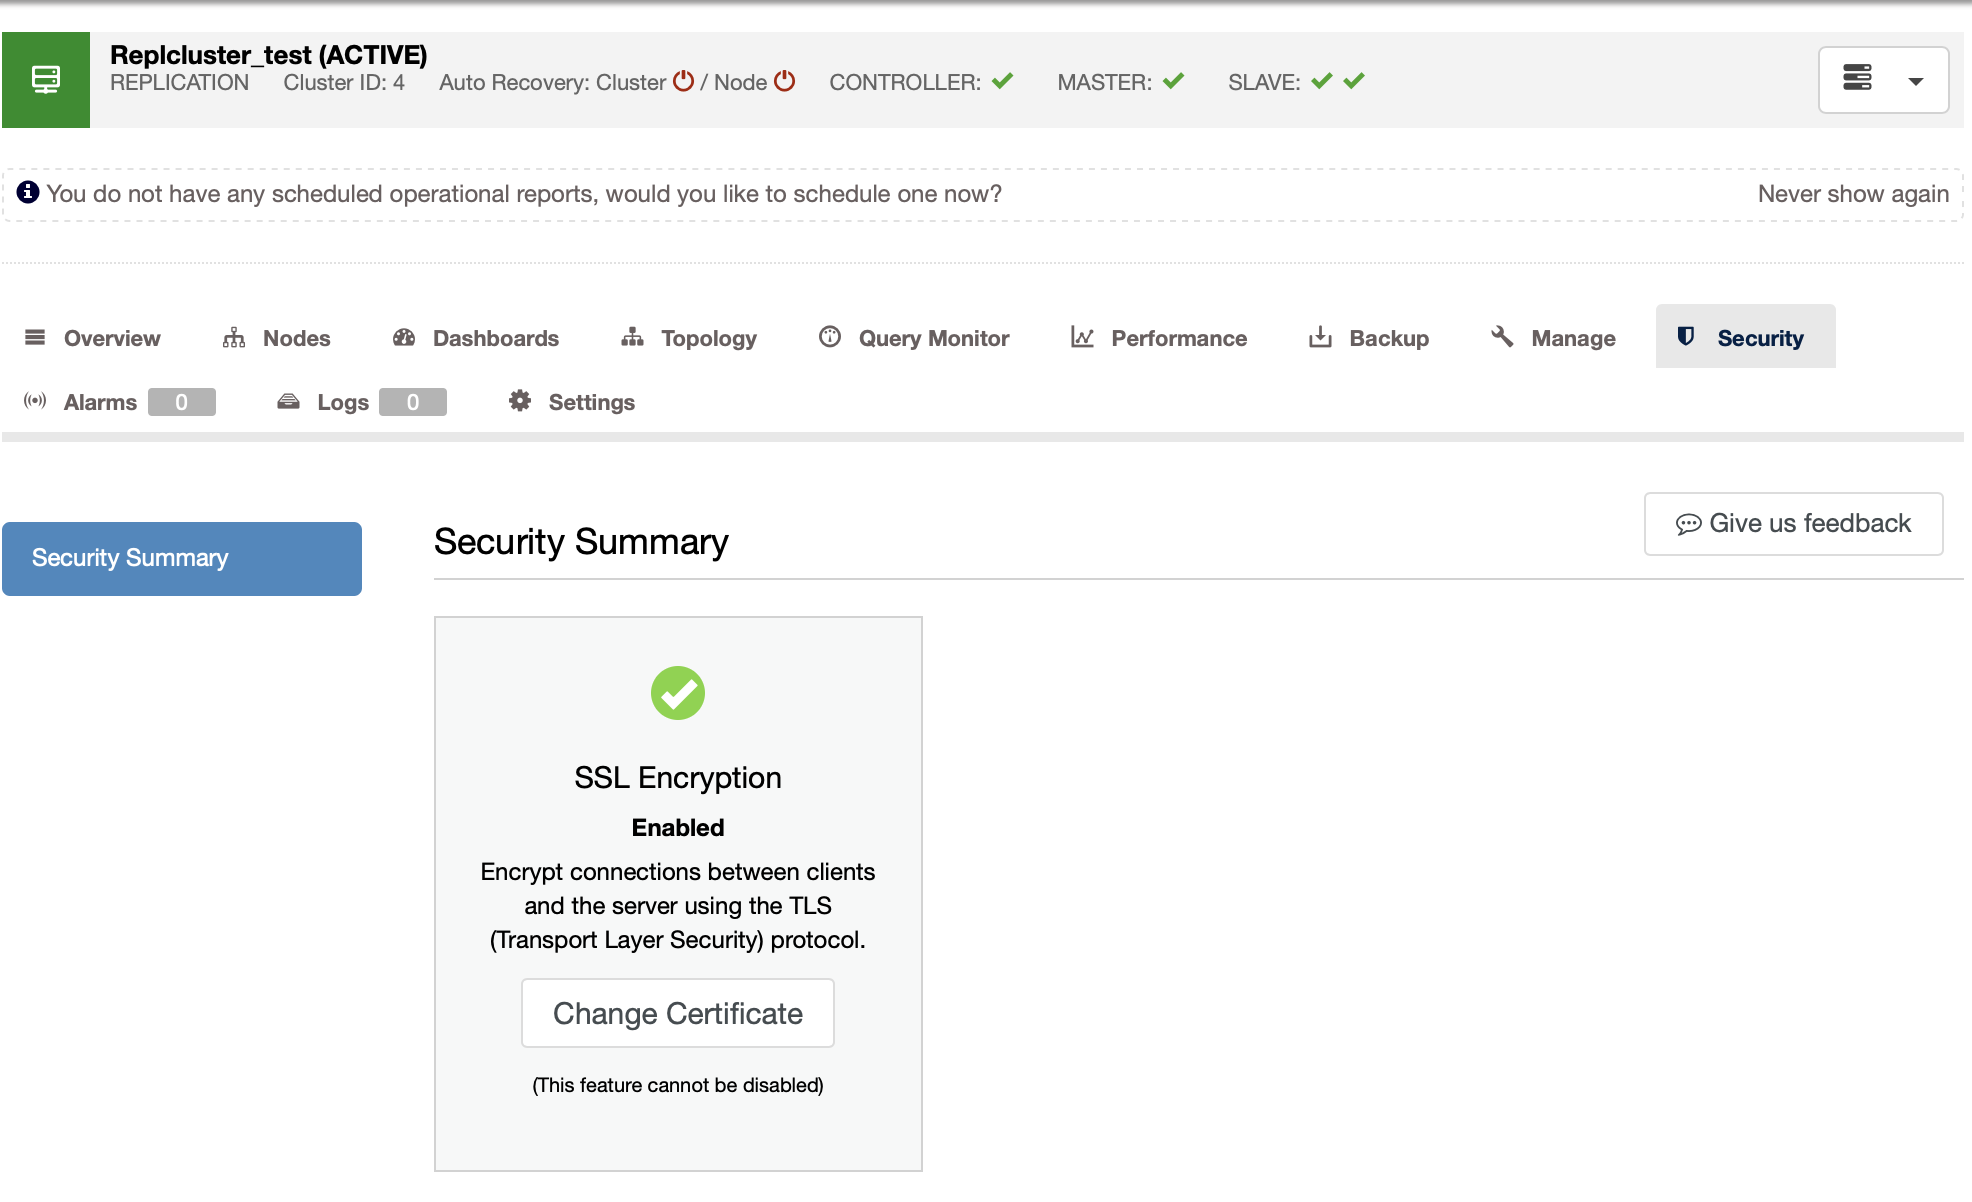Click the green cluster server icon
Image resolution: width=1972 pixels, height=1202 pixels.
(46, 80)
